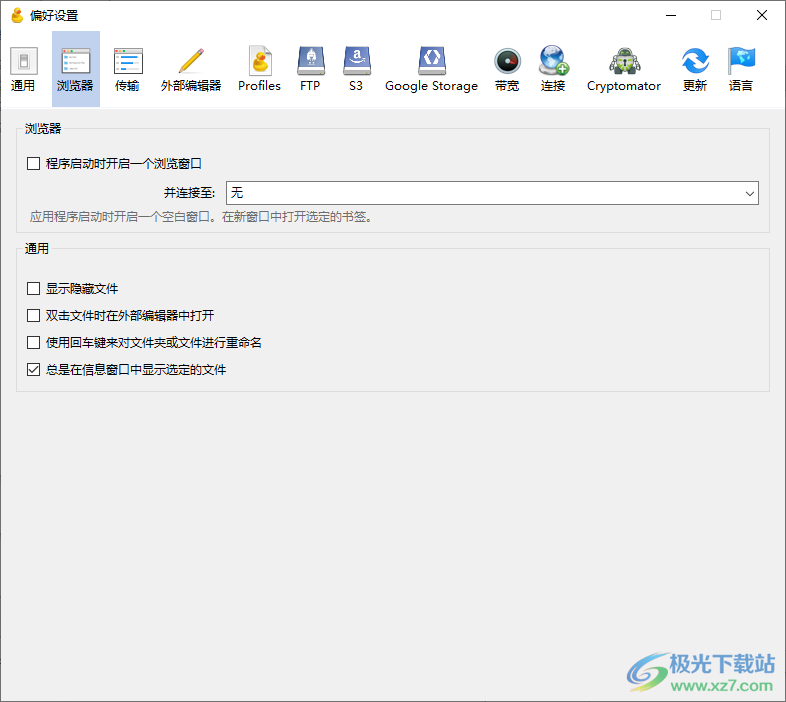The width and height of the screenshot is (786, 702).
Task: Open the 连接 (Connection) globe tab
Action: click(x=553, y=69)
